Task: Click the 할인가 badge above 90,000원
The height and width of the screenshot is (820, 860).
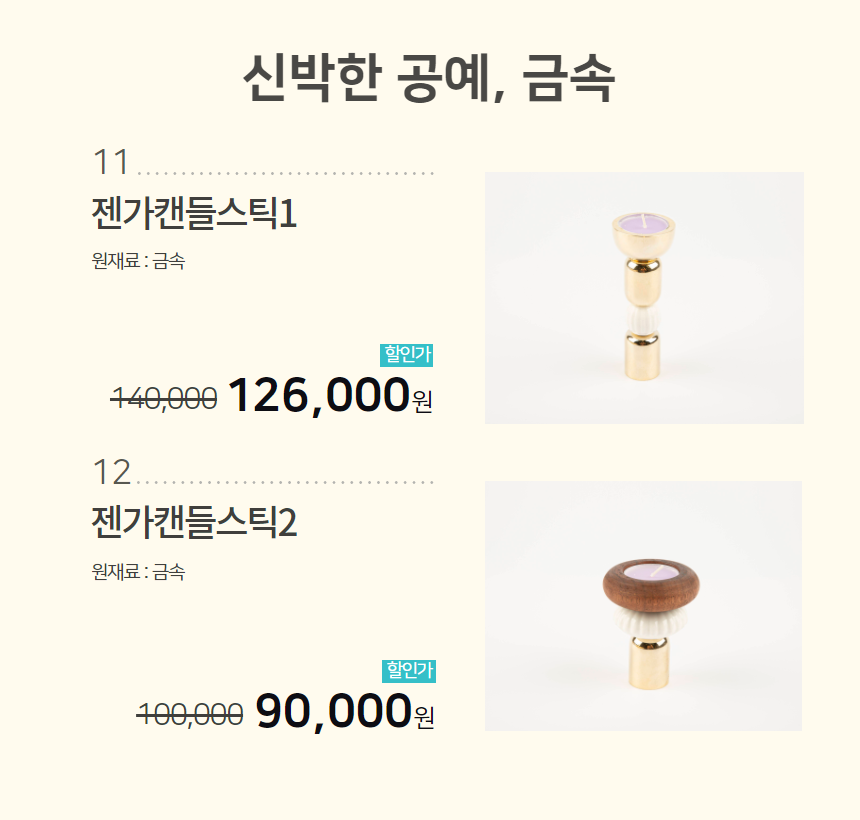Action: [409, 671]
